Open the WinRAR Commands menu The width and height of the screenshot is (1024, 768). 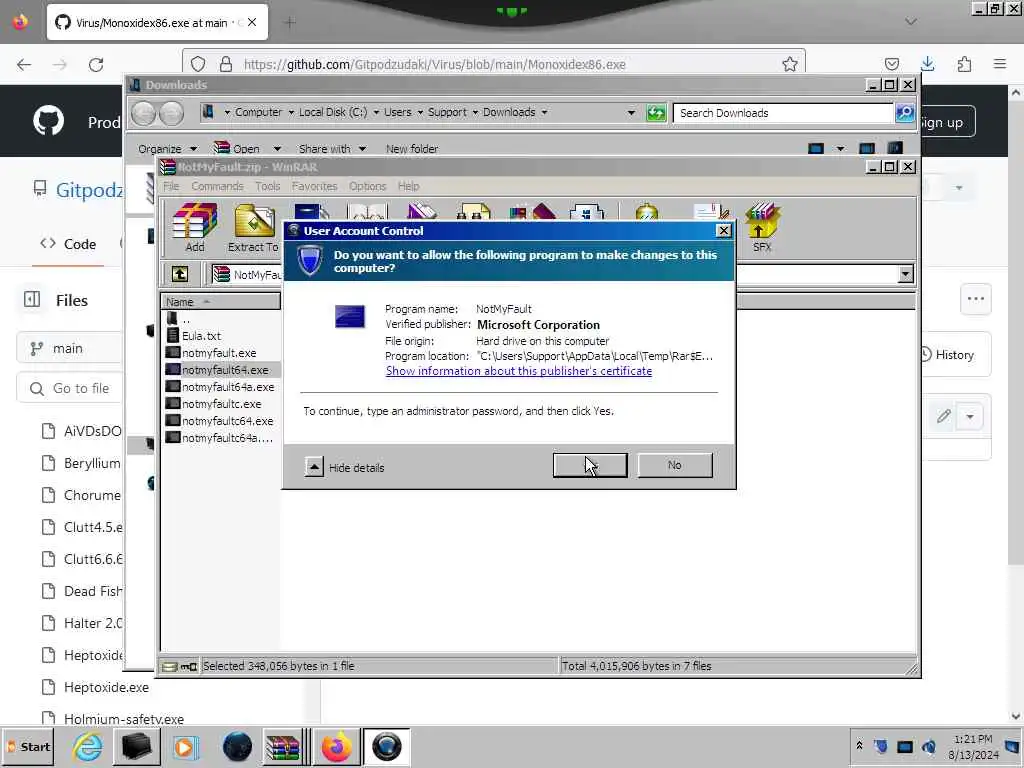click(217, 186)
